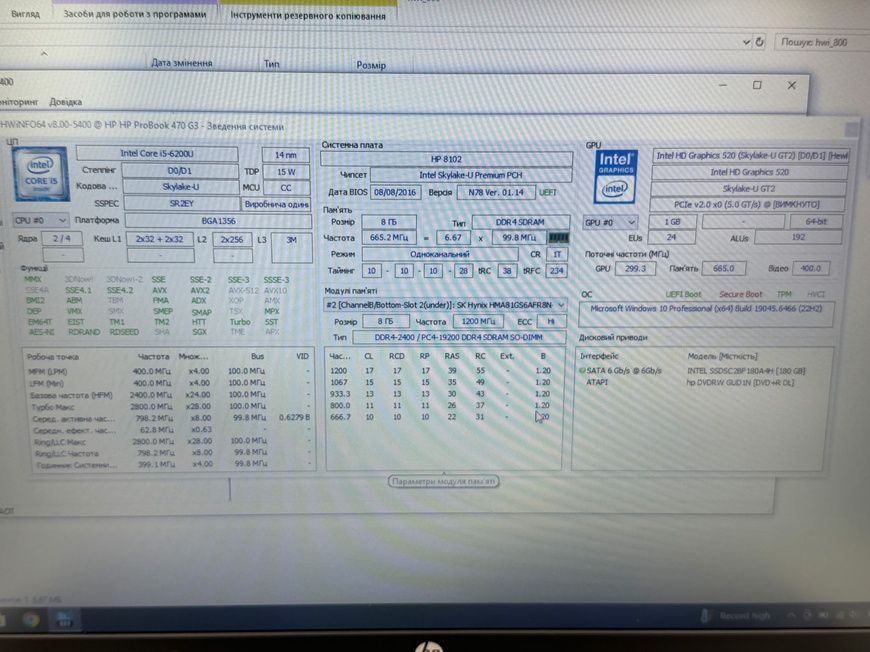870x652 pixels.
Task: Click the SR2EY SSPEC field
Action: [181, 204]
